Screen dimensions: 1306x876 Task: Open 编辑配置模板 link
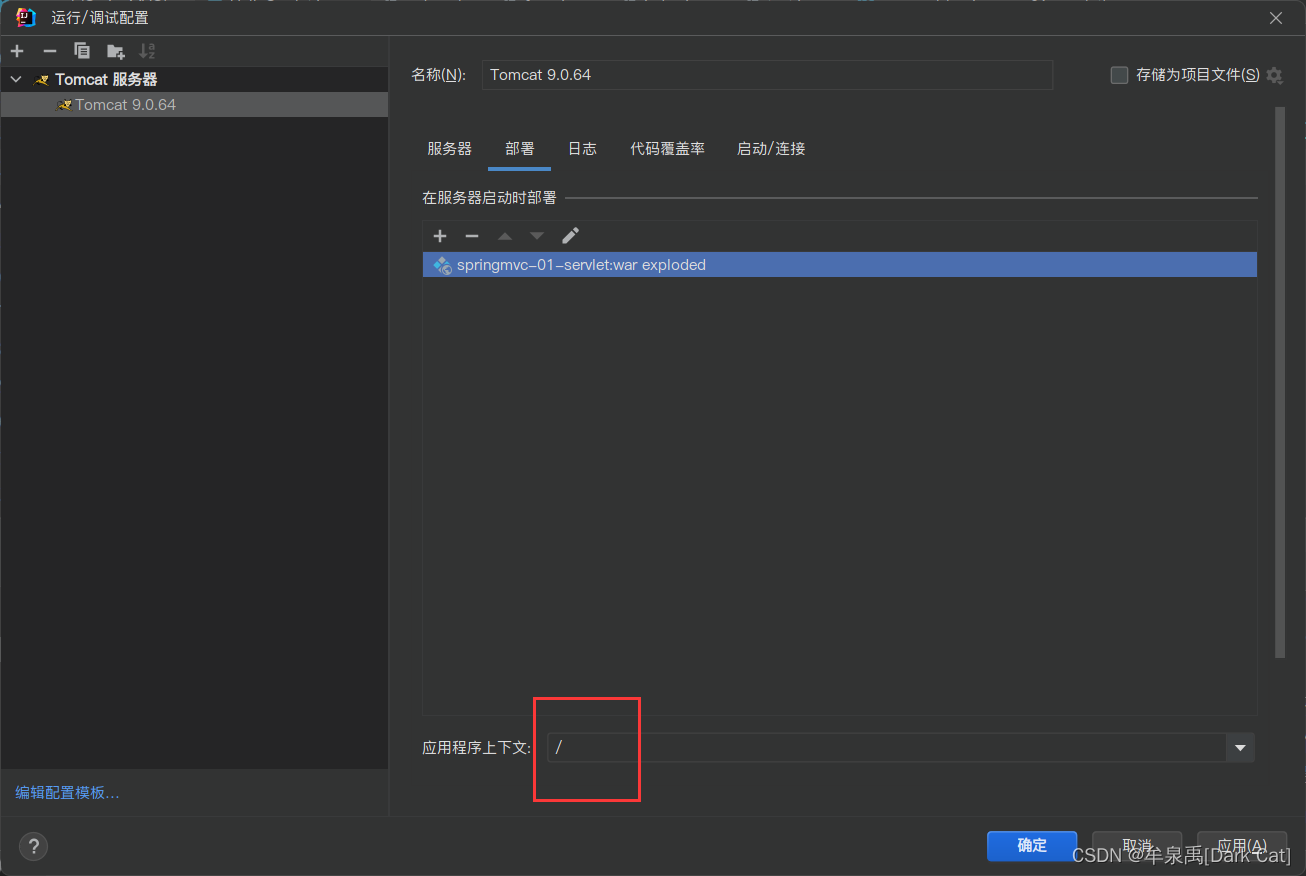coord(67,793)
